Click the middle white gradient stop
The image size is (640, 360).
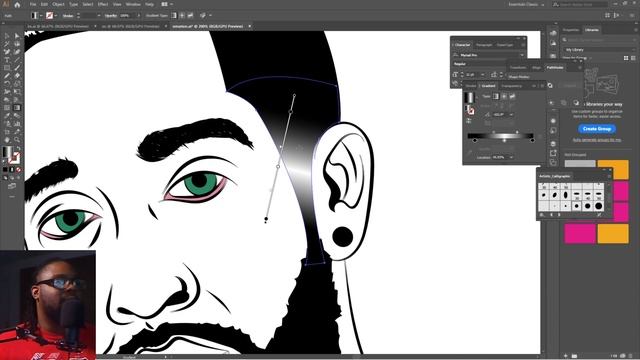[504, 140]
